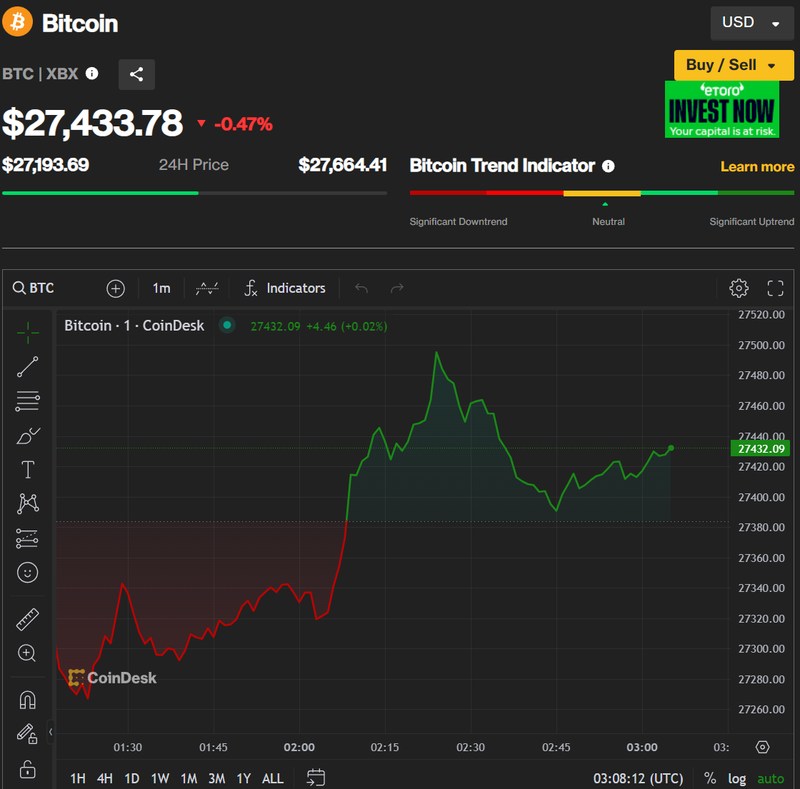The width and height of the screenshot is (800, 789).
Task: Click the BTC symbol search field
Action: tap(42, 288)
